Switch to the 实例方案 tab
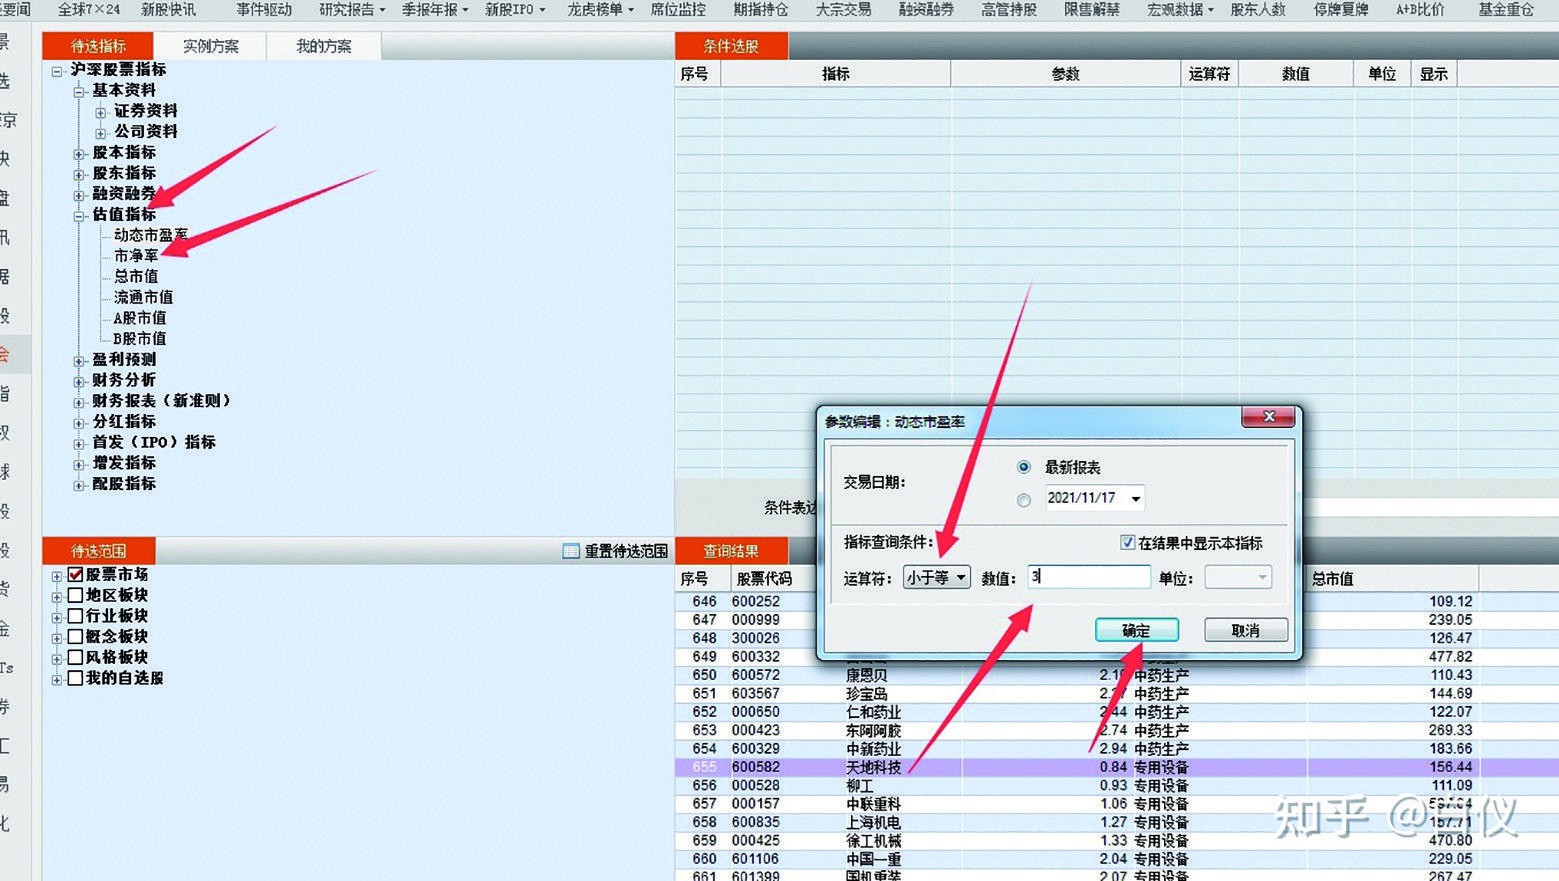 (x=210, y=45)
